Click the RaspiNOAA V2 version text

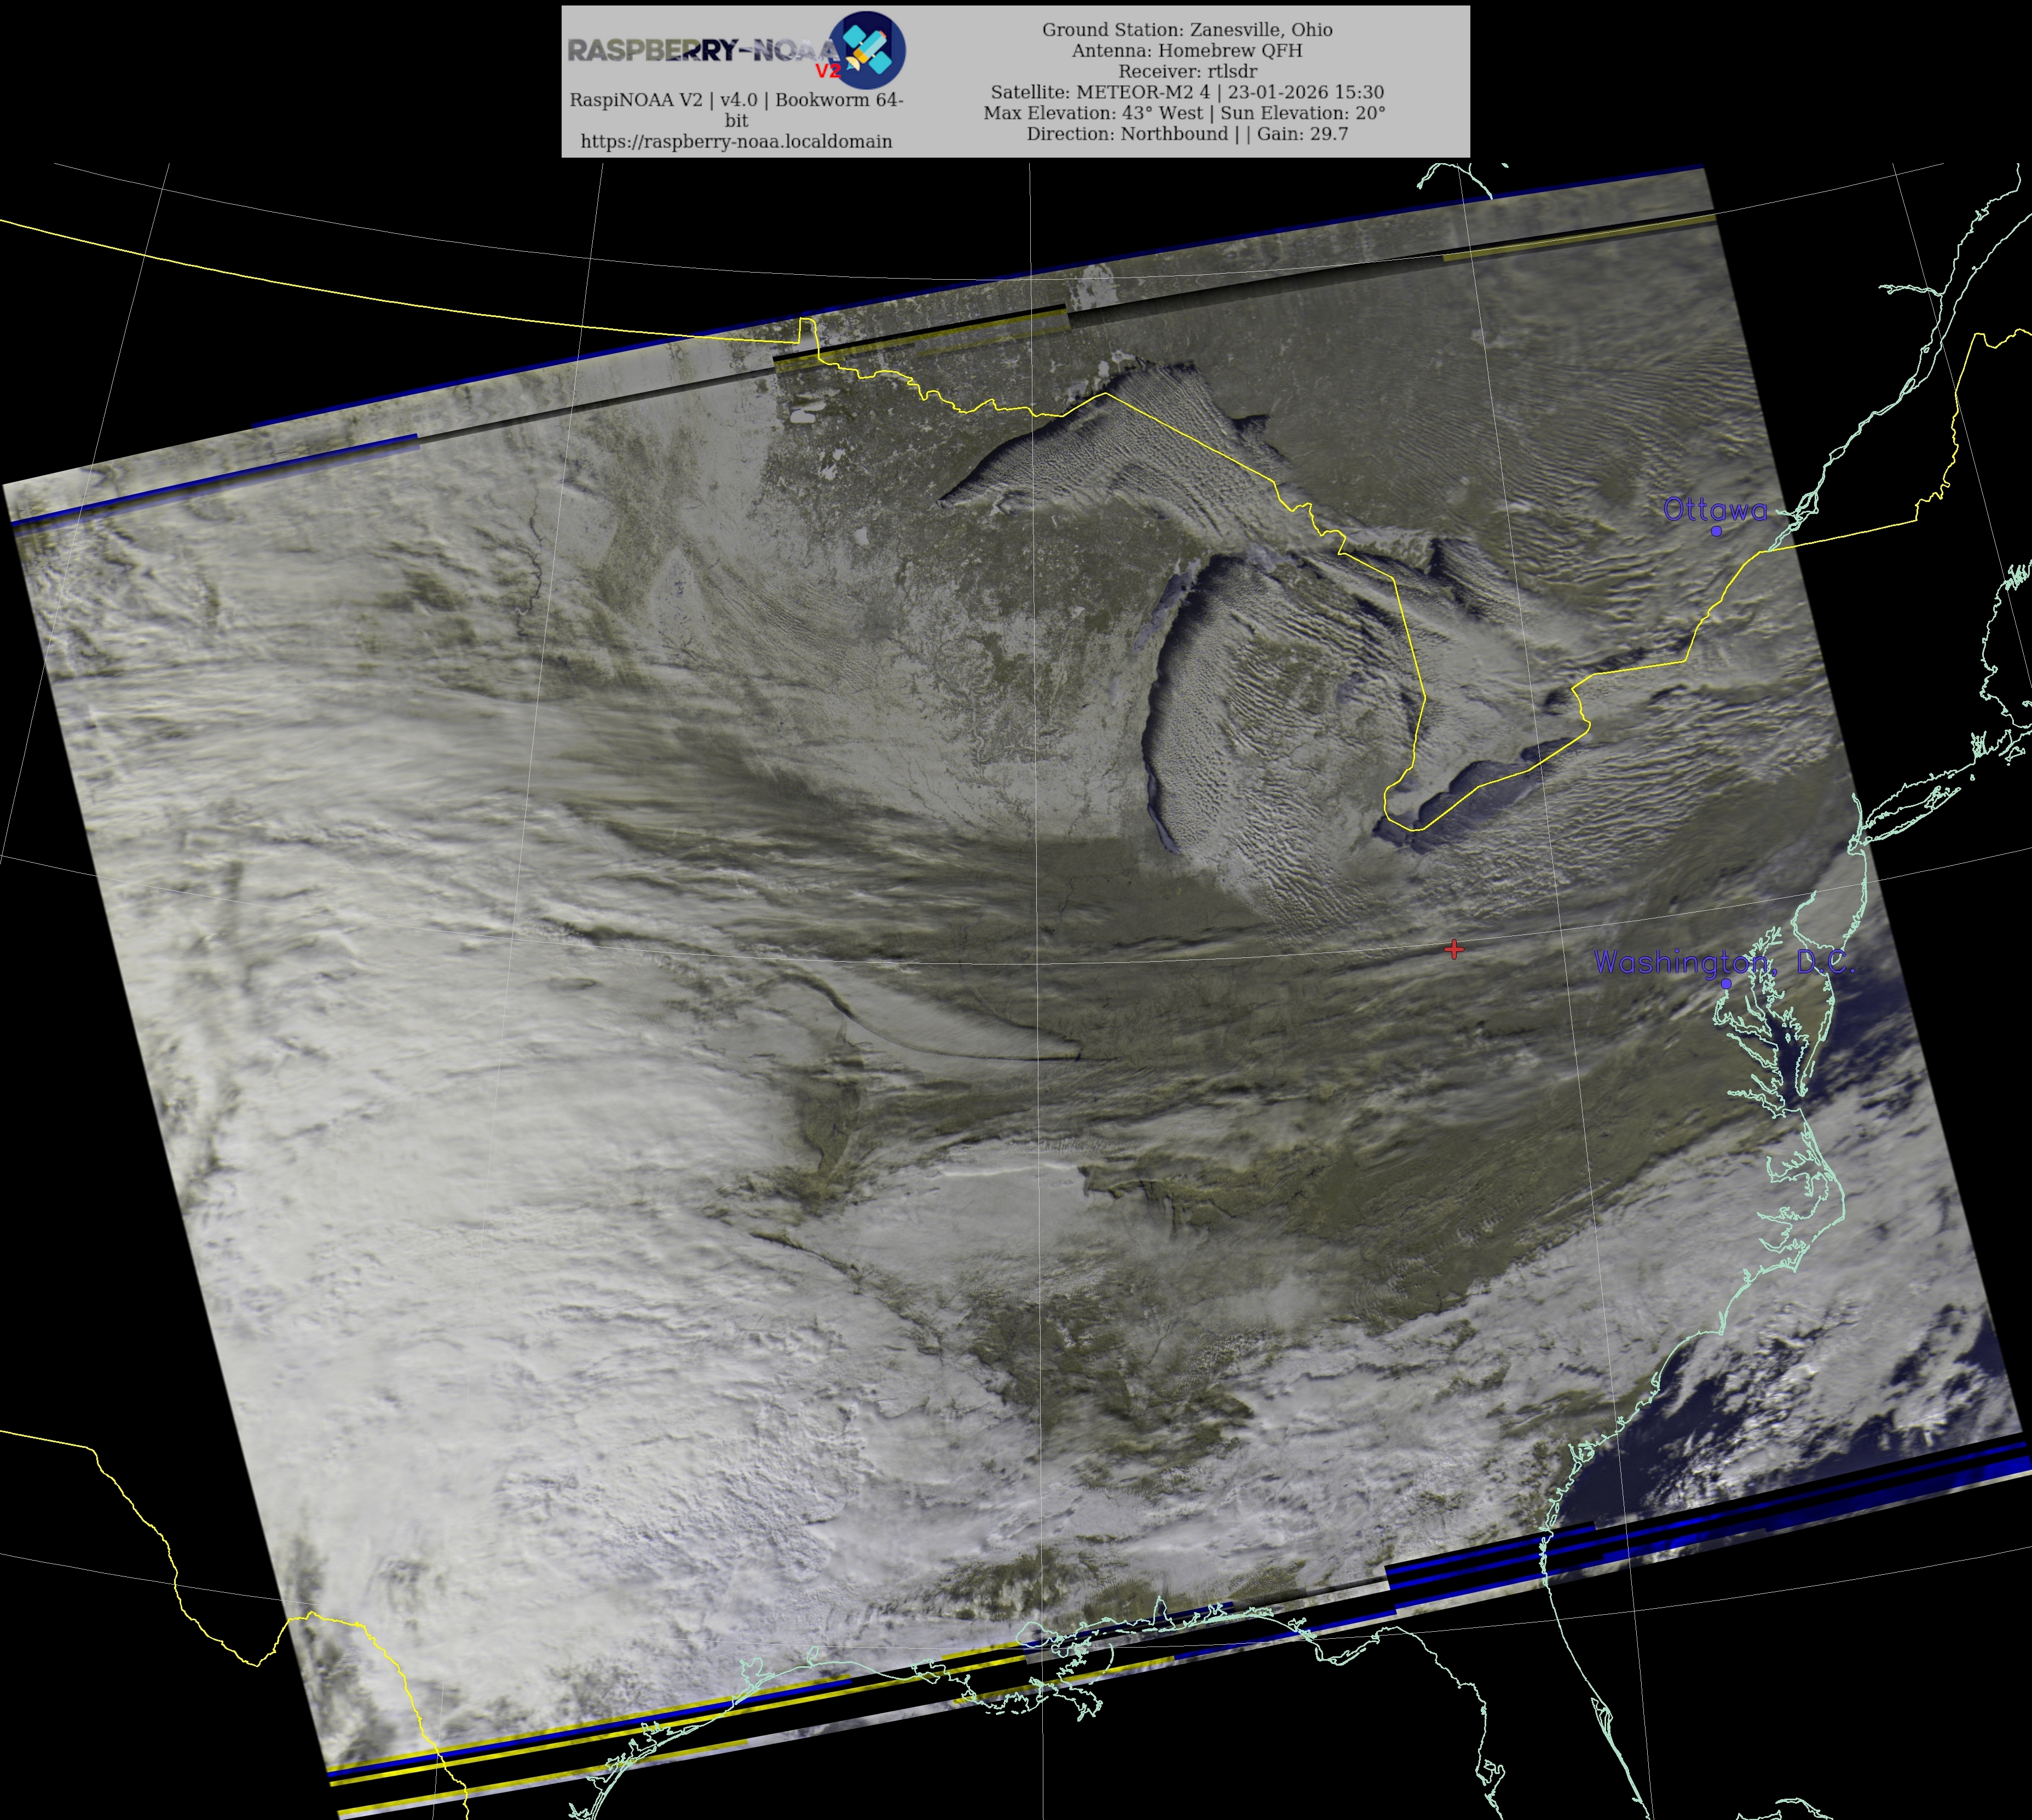click(736, 100)
